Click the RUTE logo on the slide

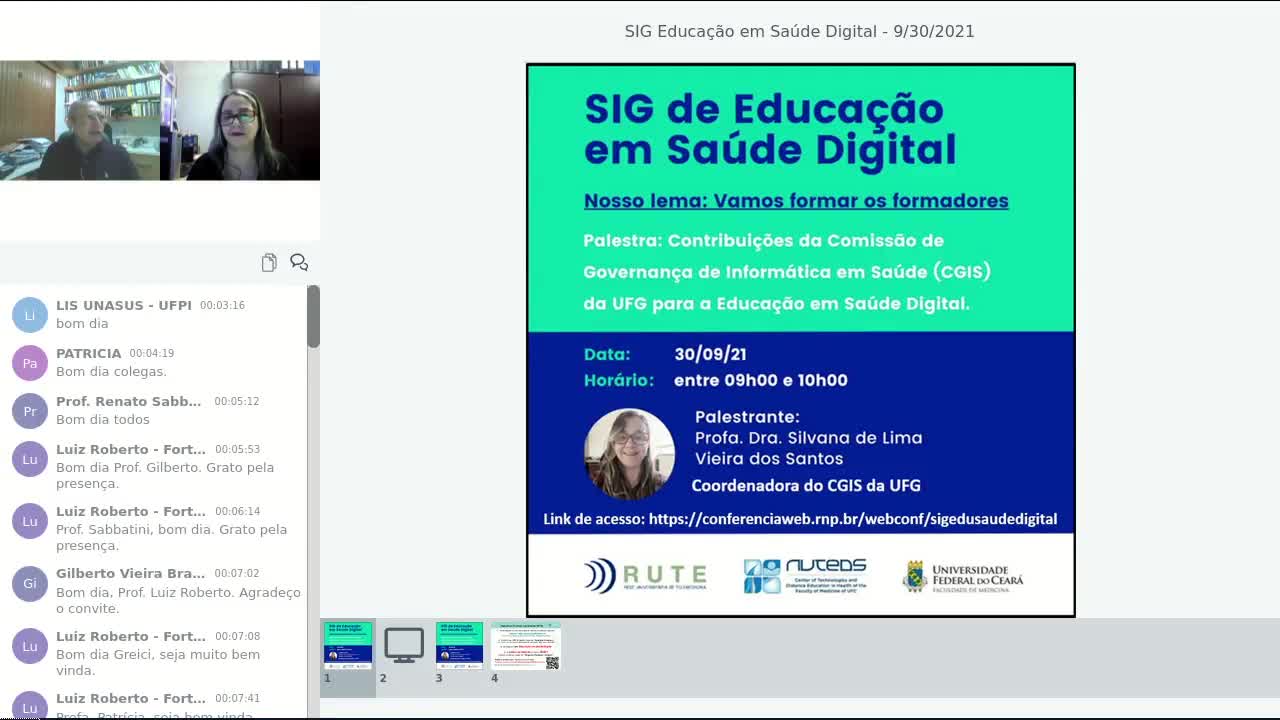(645, 576)
